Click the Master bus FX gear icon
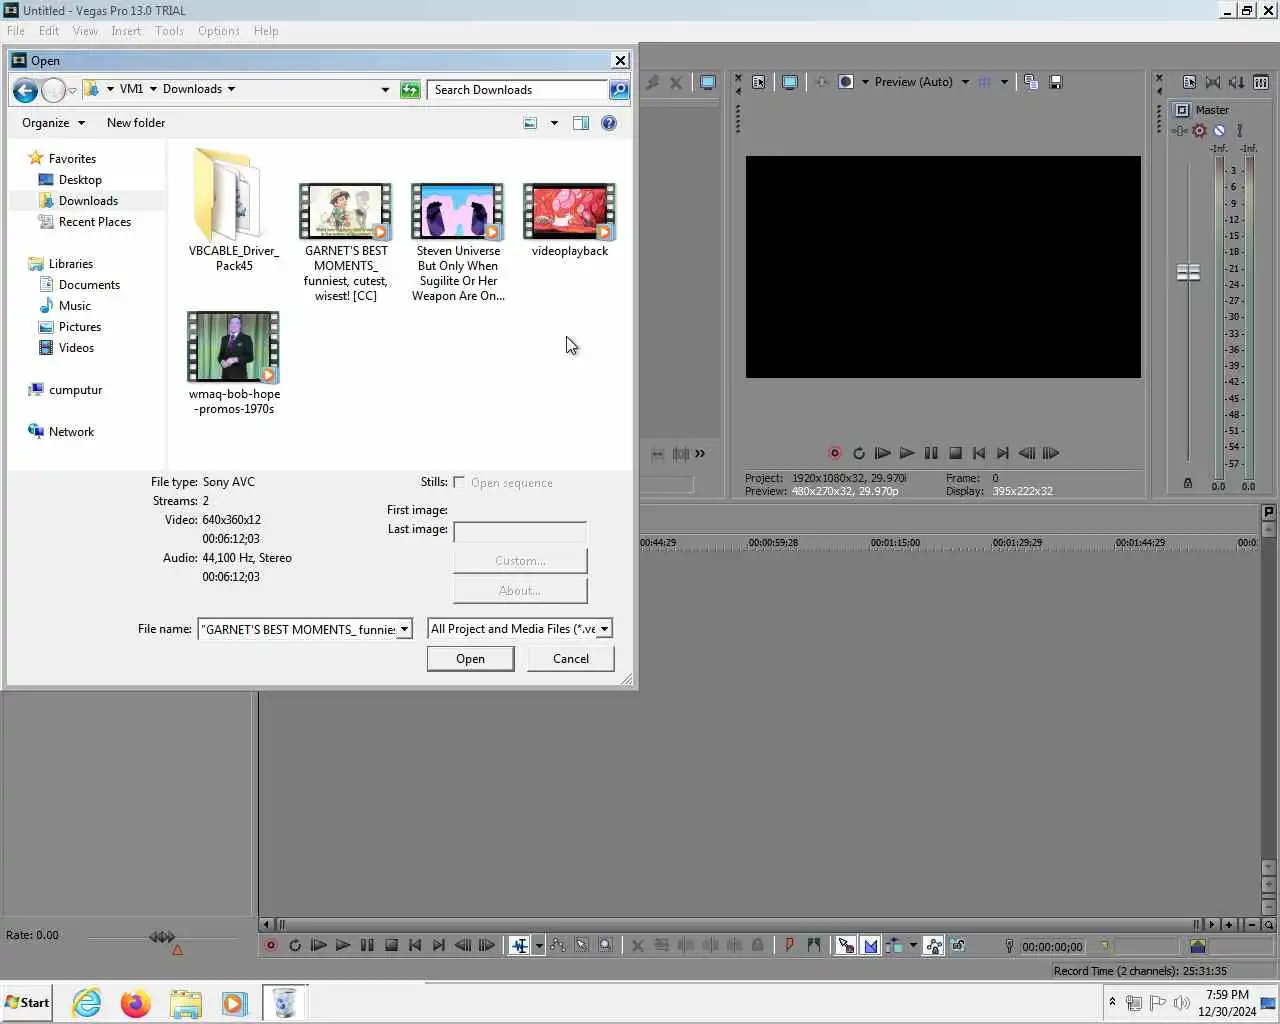The height and width of the screenshot is (1024, 1280). [x=1199, y=130]
